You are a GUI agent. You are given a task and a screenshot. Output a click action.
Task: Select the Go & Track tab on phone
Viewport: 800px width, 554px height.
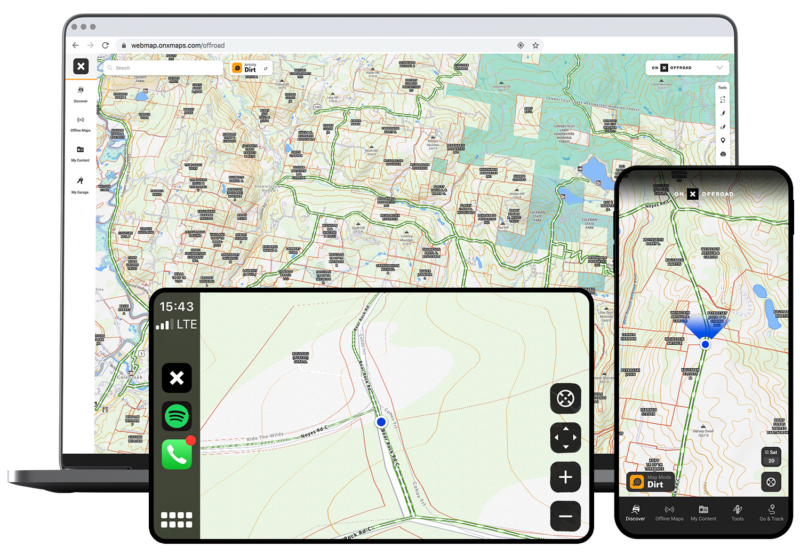coord(771,511)
